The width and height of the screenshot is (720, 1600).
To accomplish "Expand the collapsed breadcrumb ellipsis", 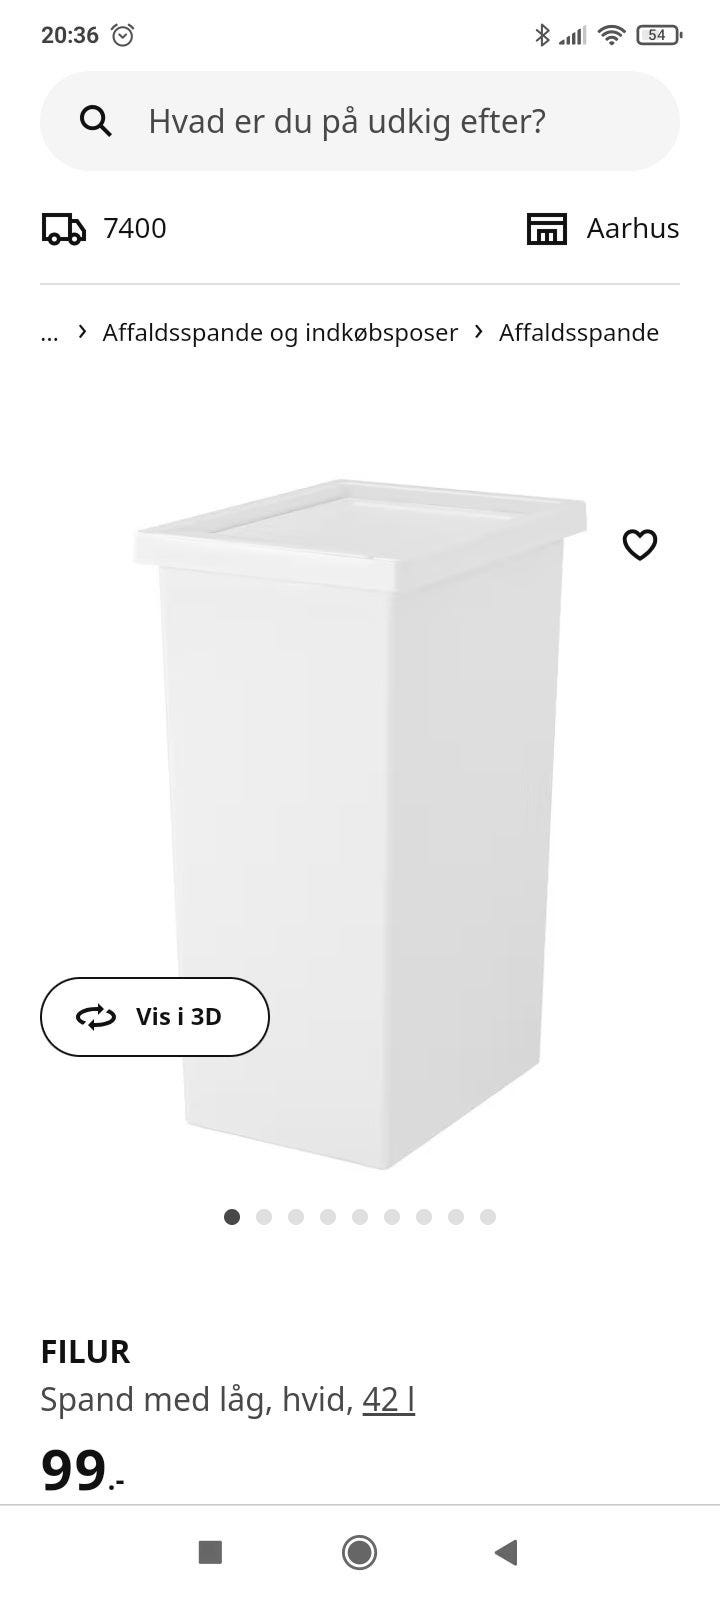I will (x=49, y=333).
